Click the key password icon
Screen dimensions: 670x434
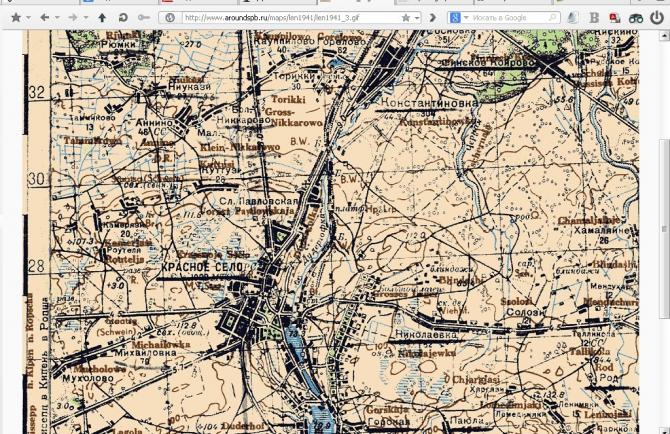pyautogui.click(x=144, y=18)
